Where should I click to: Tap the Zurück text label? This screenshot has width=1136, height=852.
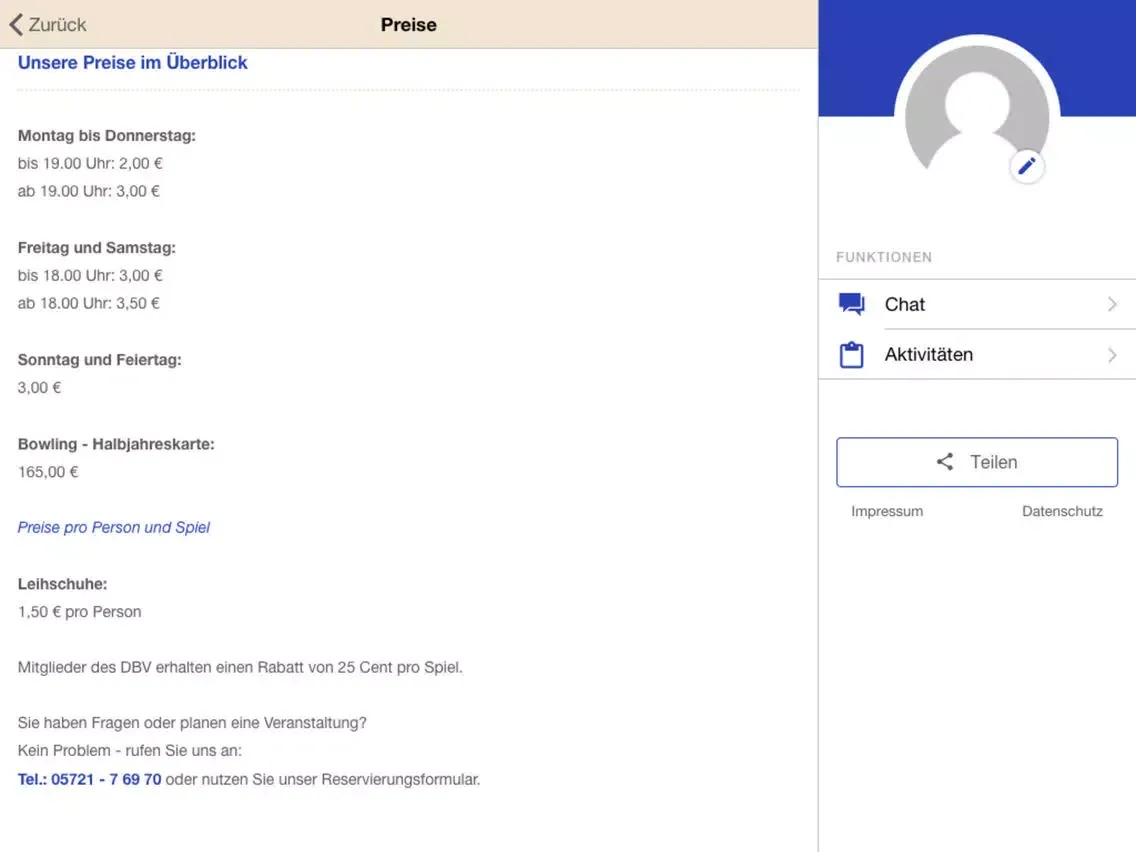(57, 25)
